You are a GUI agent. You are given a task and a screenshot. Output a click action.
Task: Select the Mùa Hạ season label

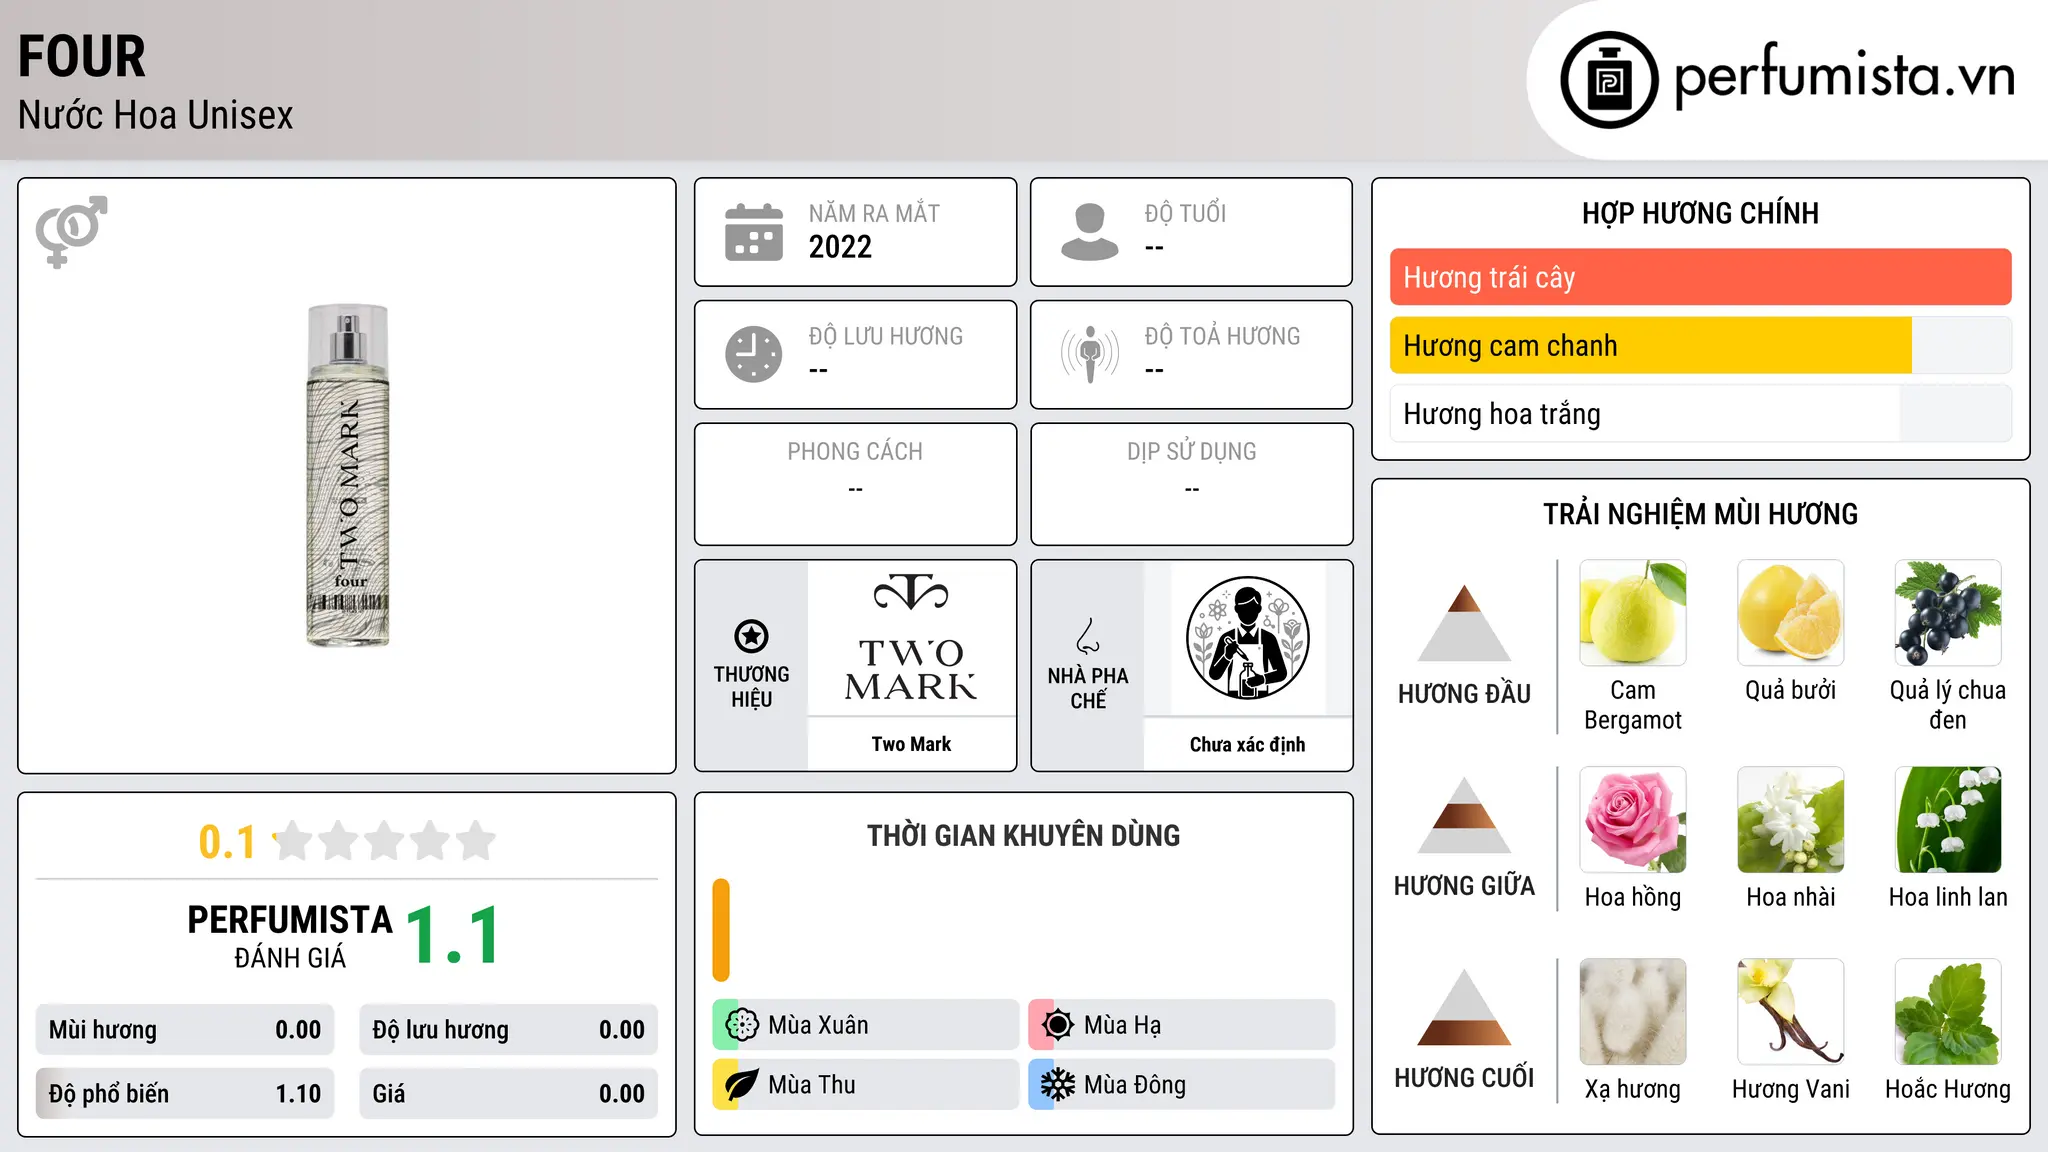pos(1123,1025)
